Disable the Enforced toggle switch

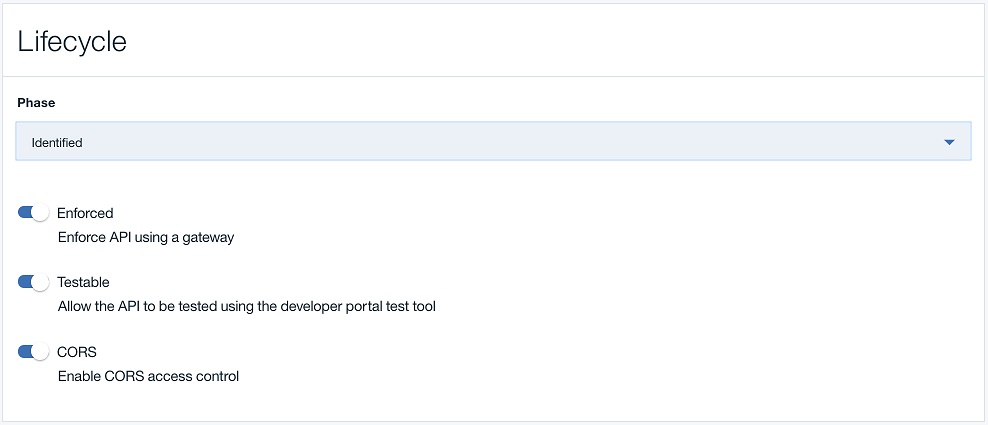(x=34, y=213)
